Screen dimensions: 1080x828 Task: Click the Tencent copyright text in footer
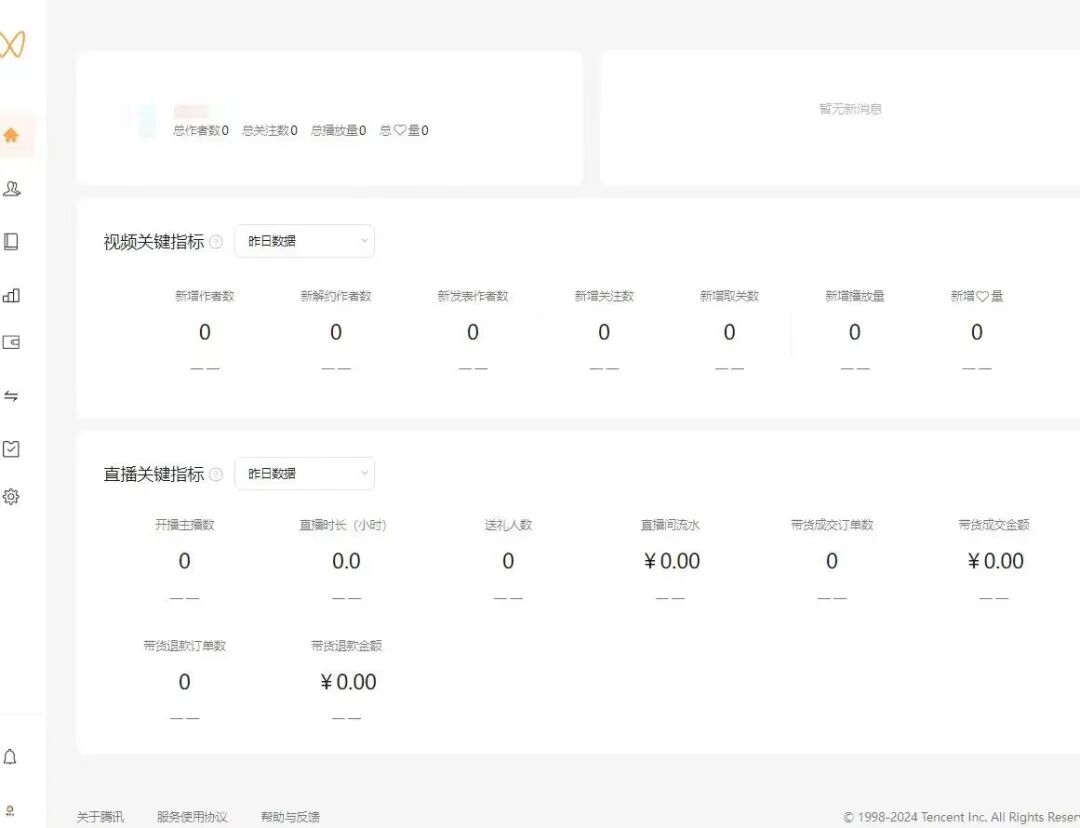[962, 817]
